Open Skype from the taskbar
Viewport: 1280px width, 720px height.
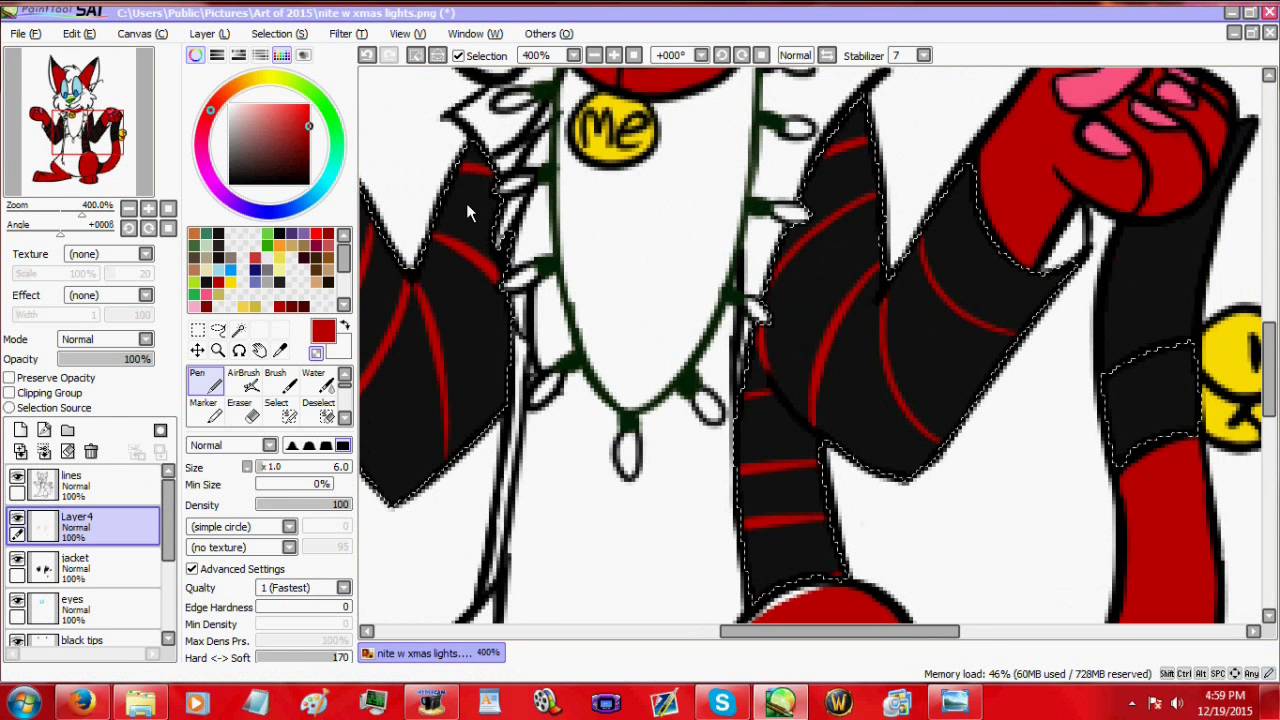point(722,703)
